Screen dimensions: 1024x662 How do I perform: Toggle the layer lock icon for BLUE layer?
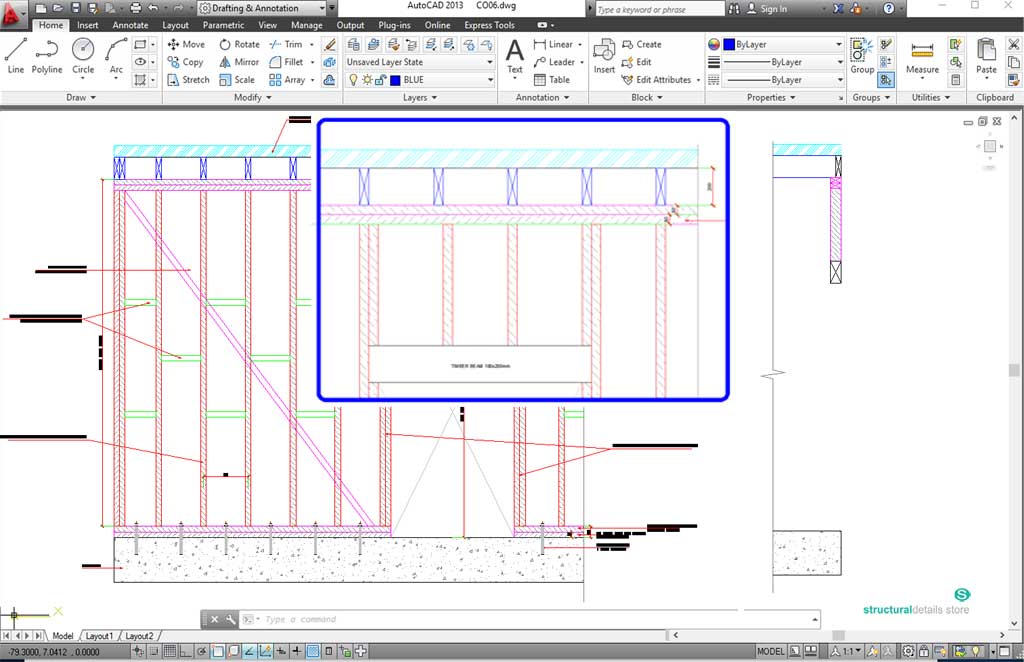click(x=381, y=80)
